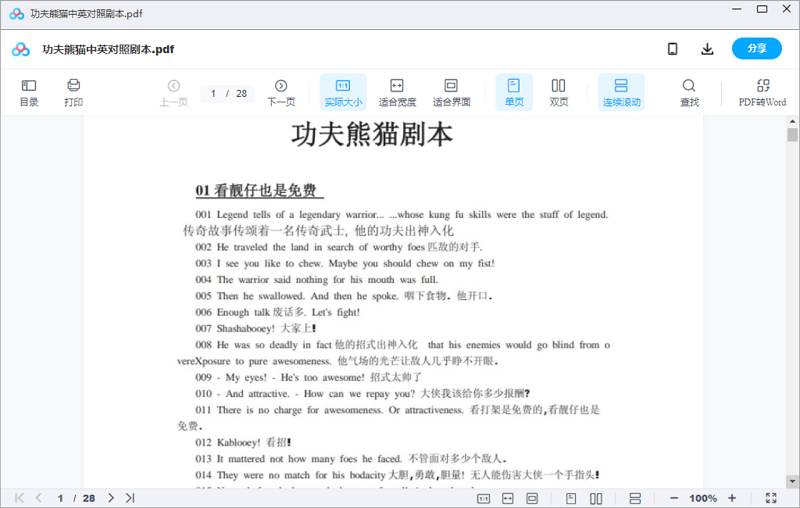Image resolution: width=800 pixels, height=508 pixels.
Task: Switch to 双页 double-page layout
Action: pos(559,93)
